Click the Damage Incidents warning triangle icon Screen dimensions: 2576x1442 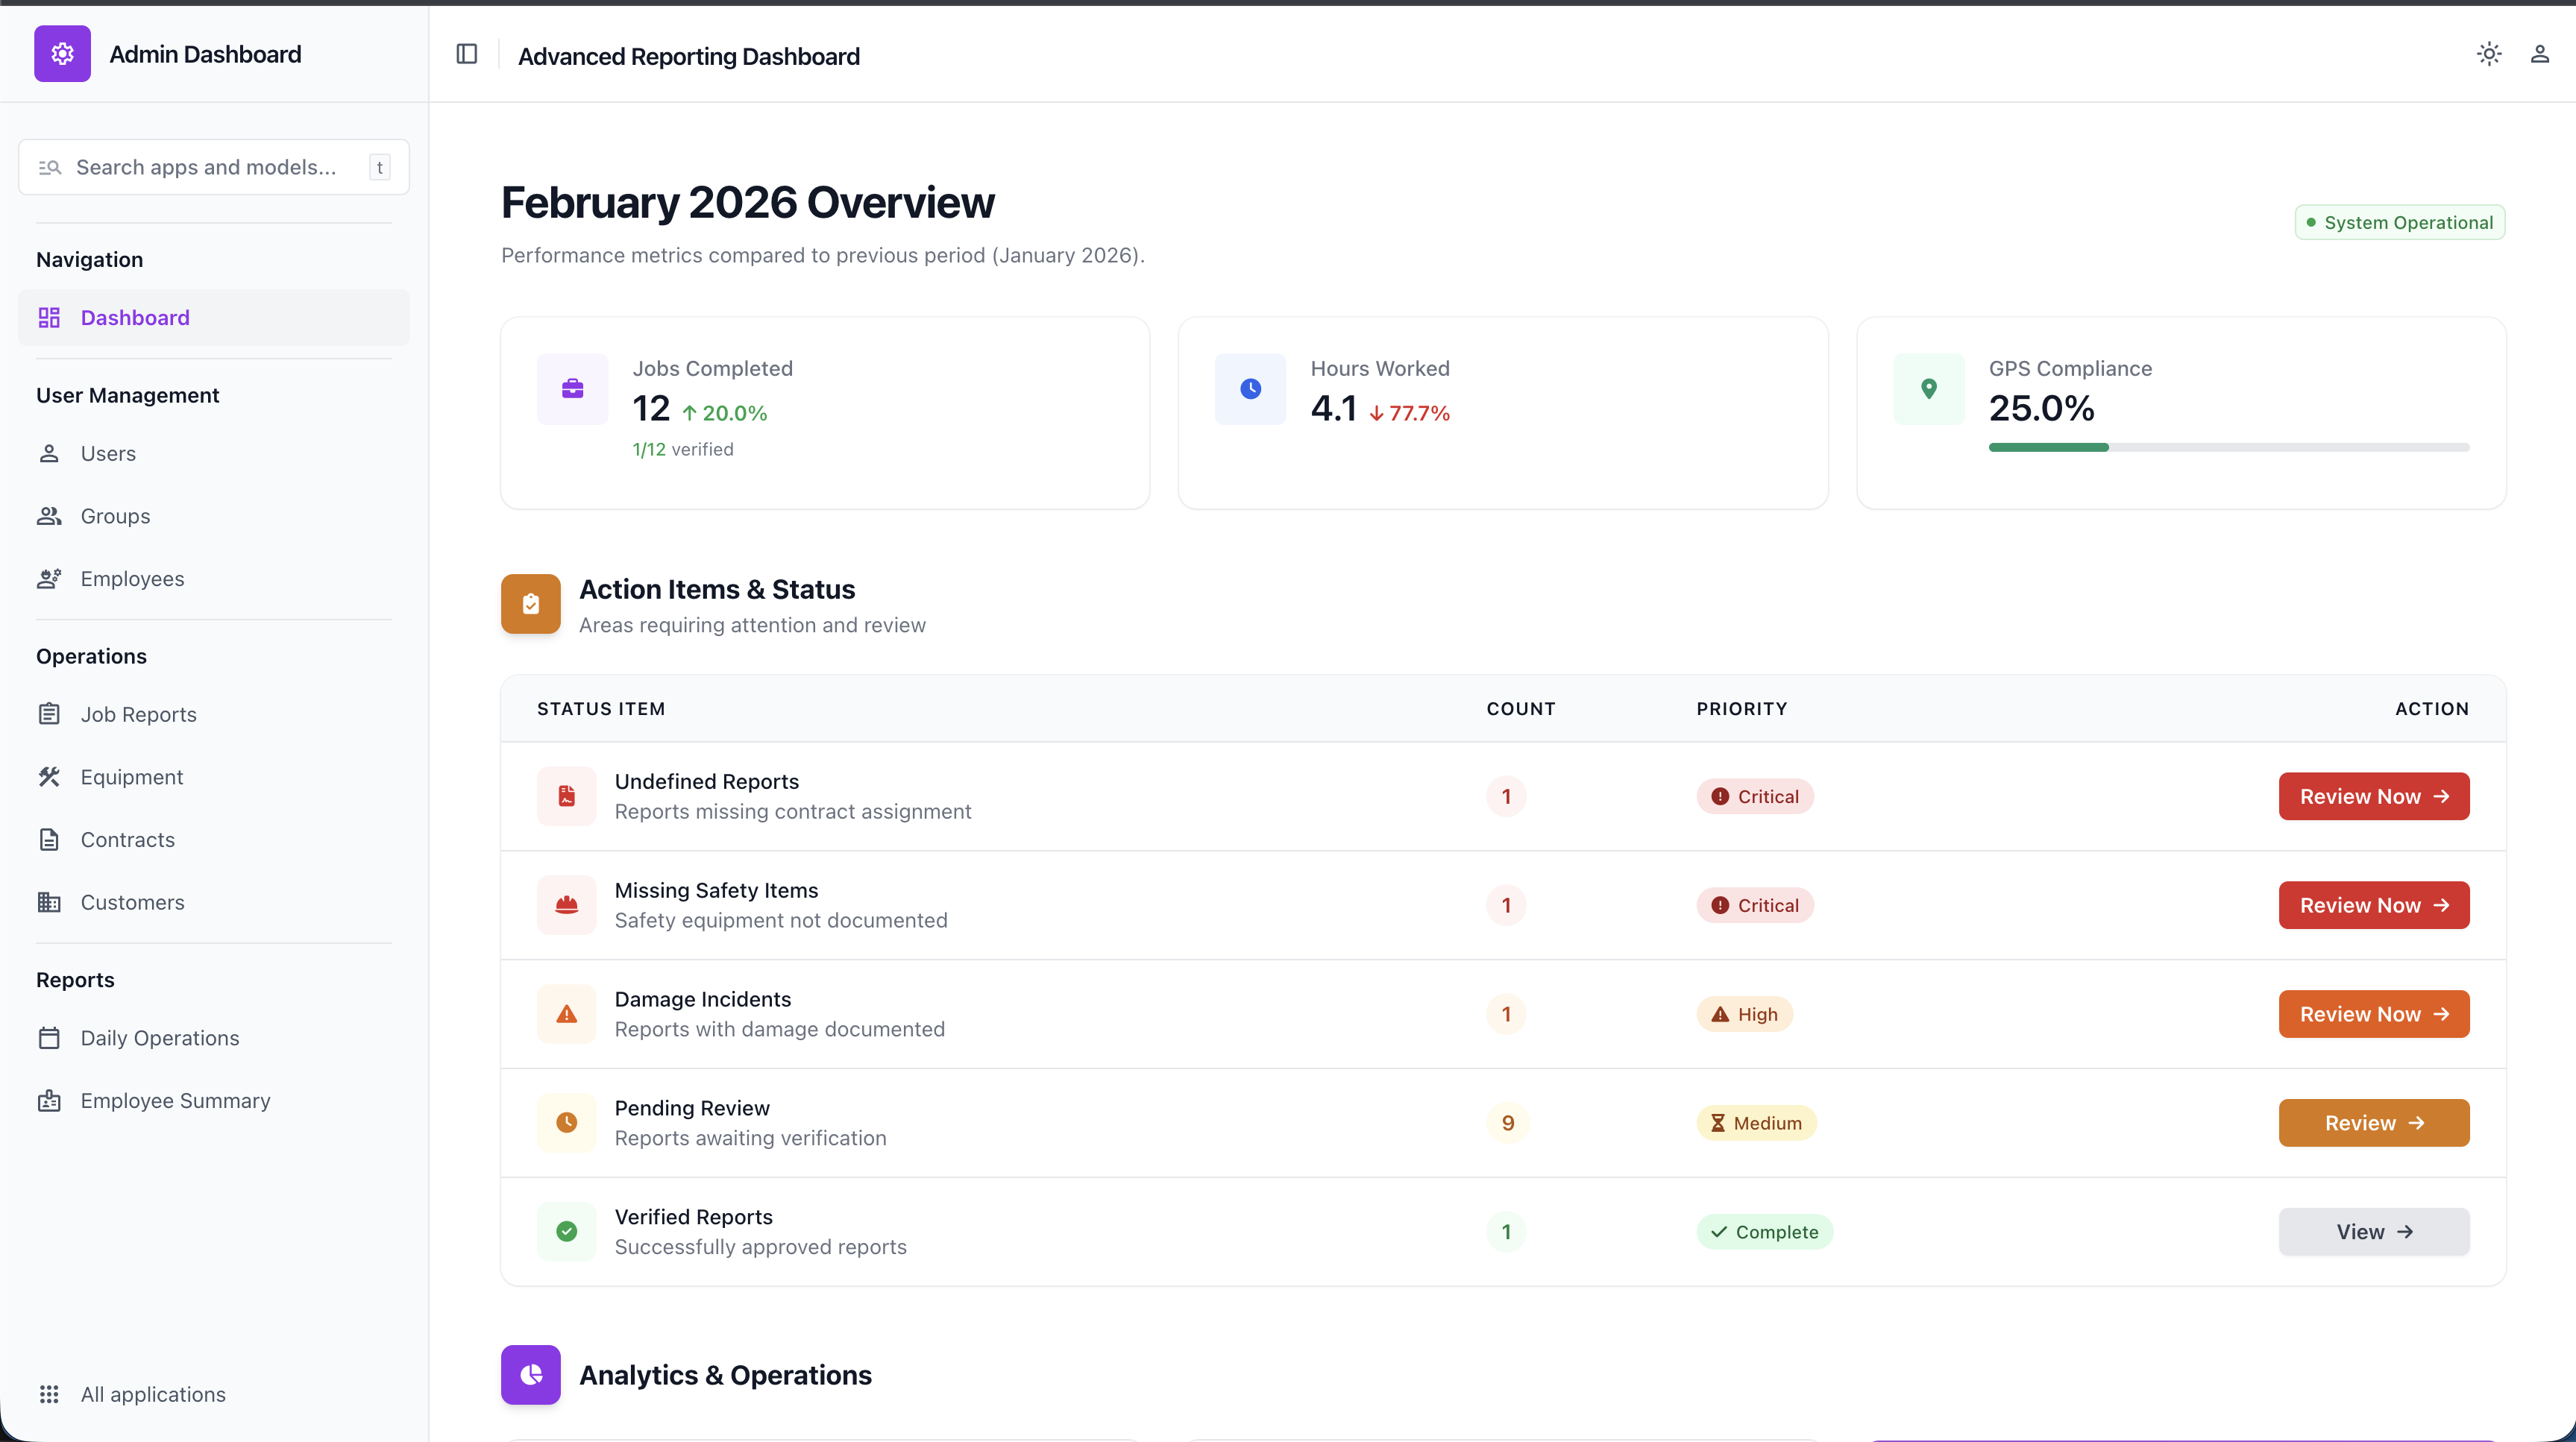pos(567,1014)
